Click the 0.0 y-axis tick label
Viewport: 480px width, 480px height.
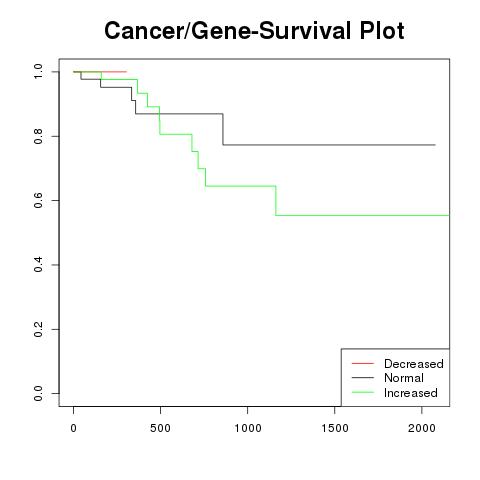38,393
